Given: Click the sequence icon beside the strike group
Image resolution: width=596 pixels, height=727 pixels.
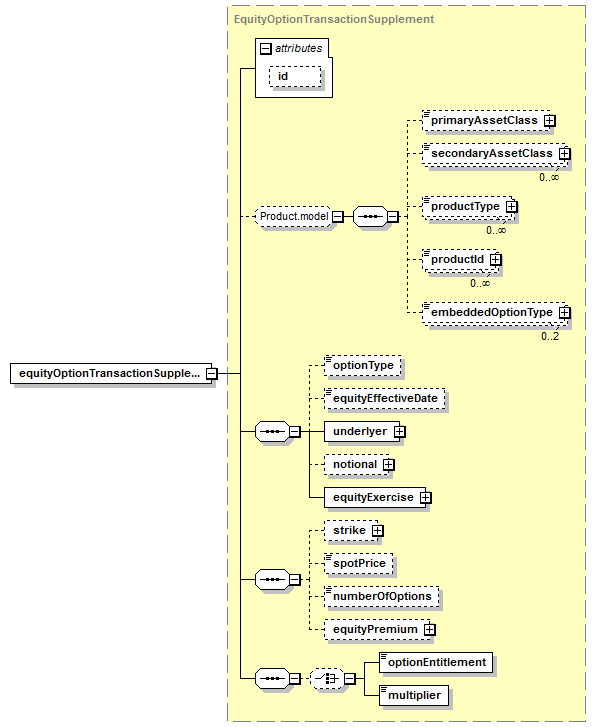Looking at the screenshot, I should (272, 580).
